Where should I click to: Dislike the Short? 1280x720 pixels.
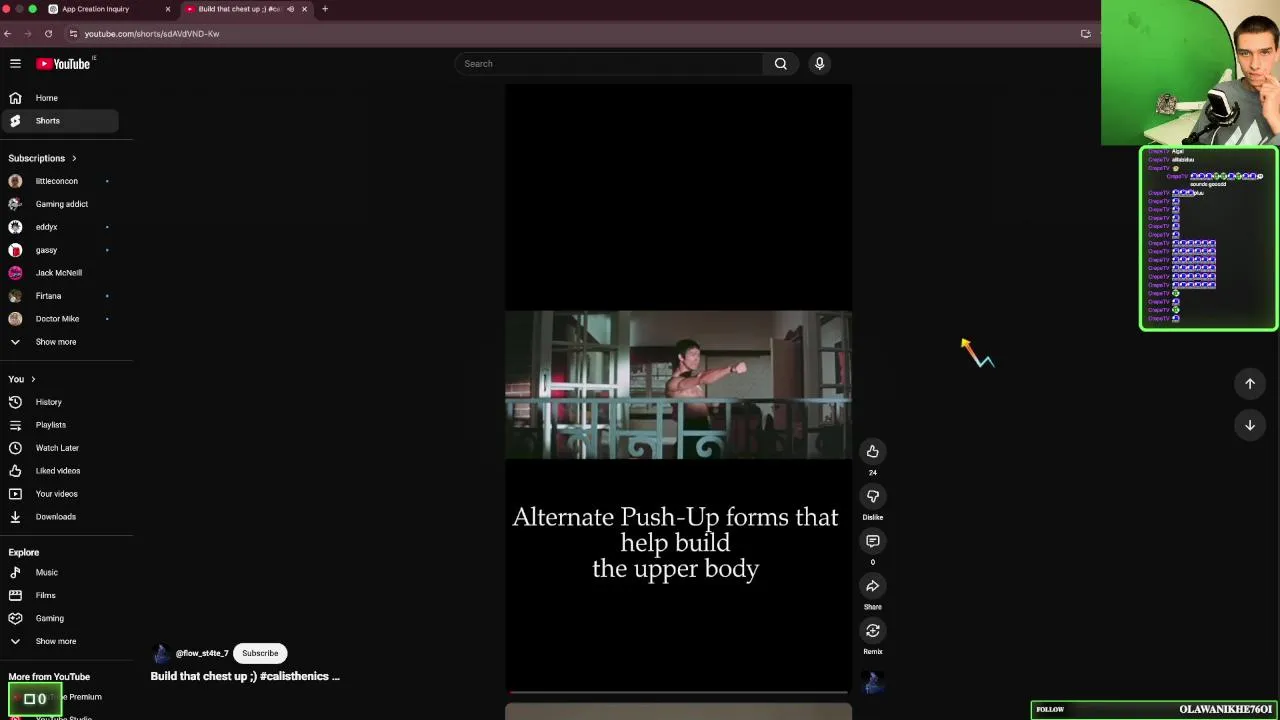coord(873,497)
